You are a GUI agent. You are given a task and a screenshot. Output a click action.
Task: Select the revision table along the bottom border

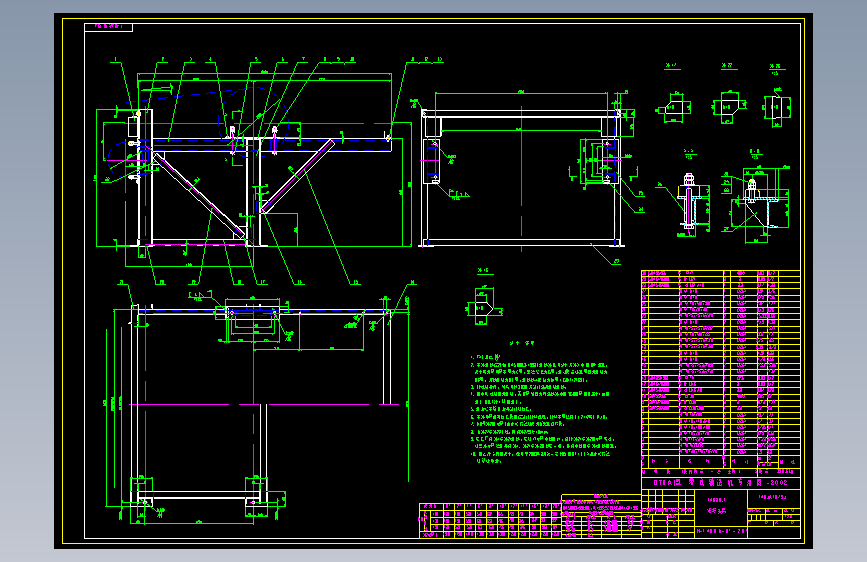[490, 521]
